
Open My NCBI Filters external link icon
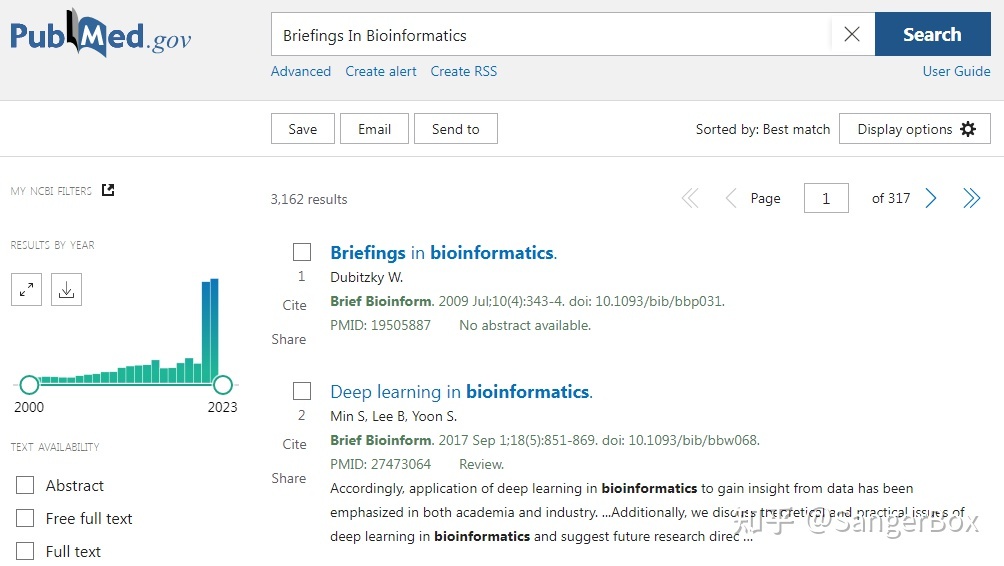[x=108, y=190]
